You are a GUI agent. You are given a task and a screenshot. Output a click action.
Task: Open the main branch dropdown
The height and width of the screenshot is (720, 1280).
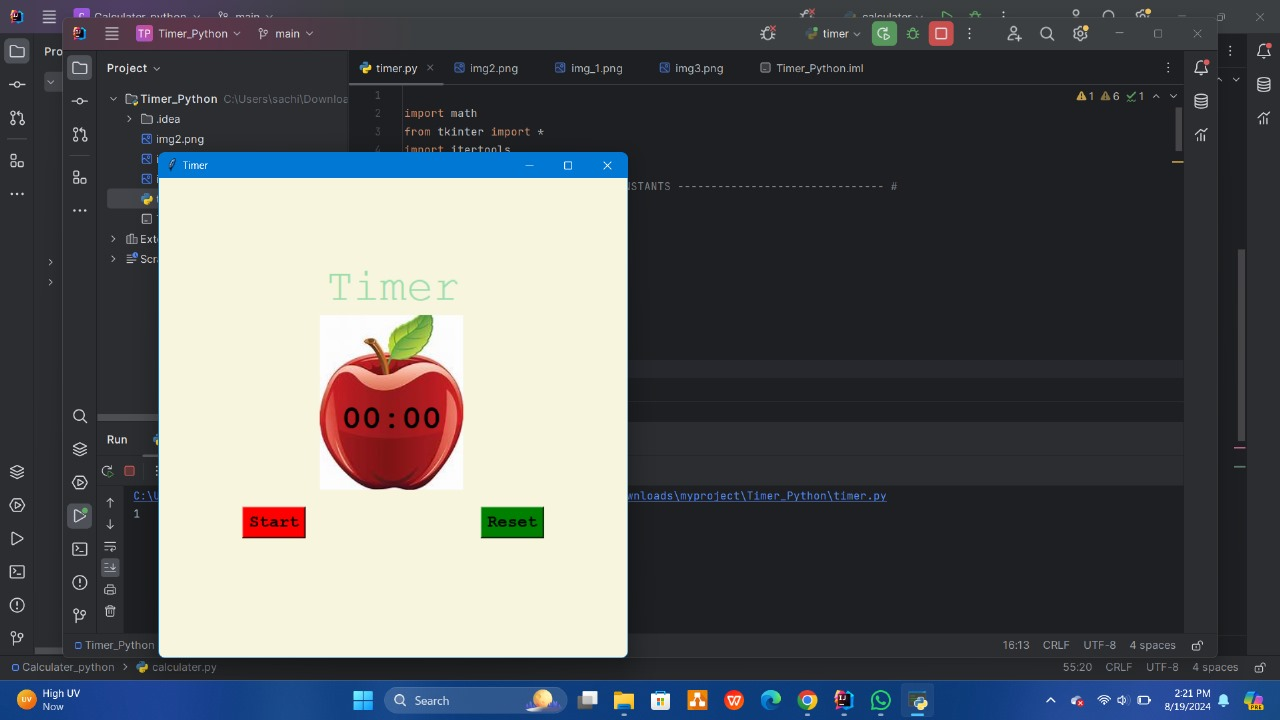pos(286,34)
